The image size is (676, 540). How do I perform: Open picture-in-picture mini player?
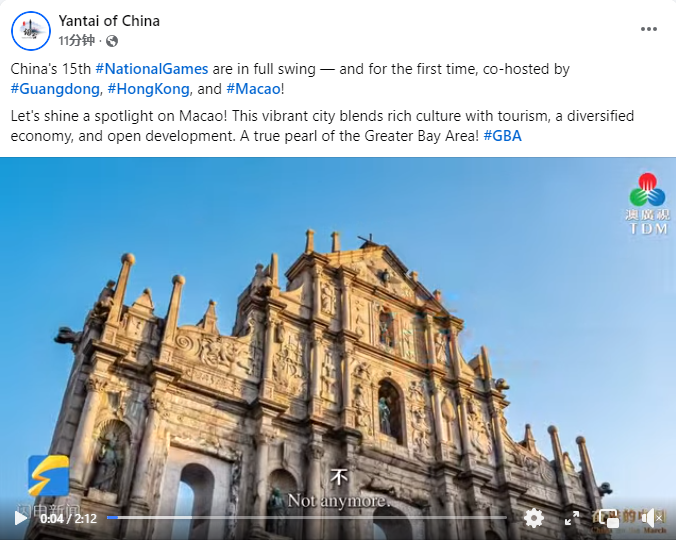click(609, 518)
